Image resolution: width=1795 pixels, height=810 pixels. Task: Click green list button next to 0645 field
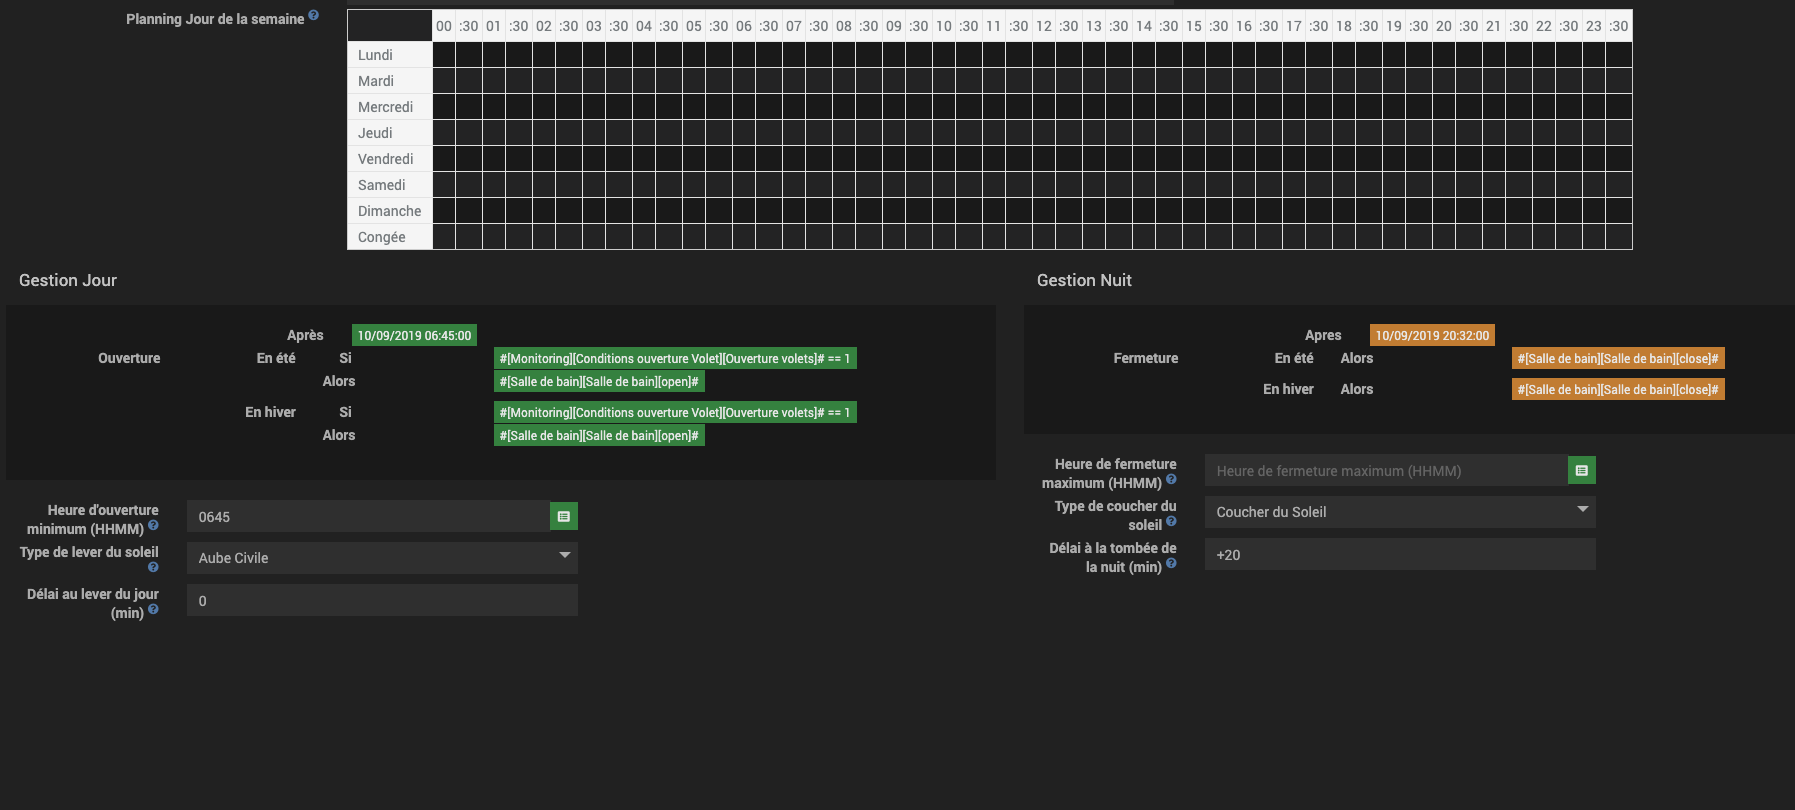tap(564, 516)
